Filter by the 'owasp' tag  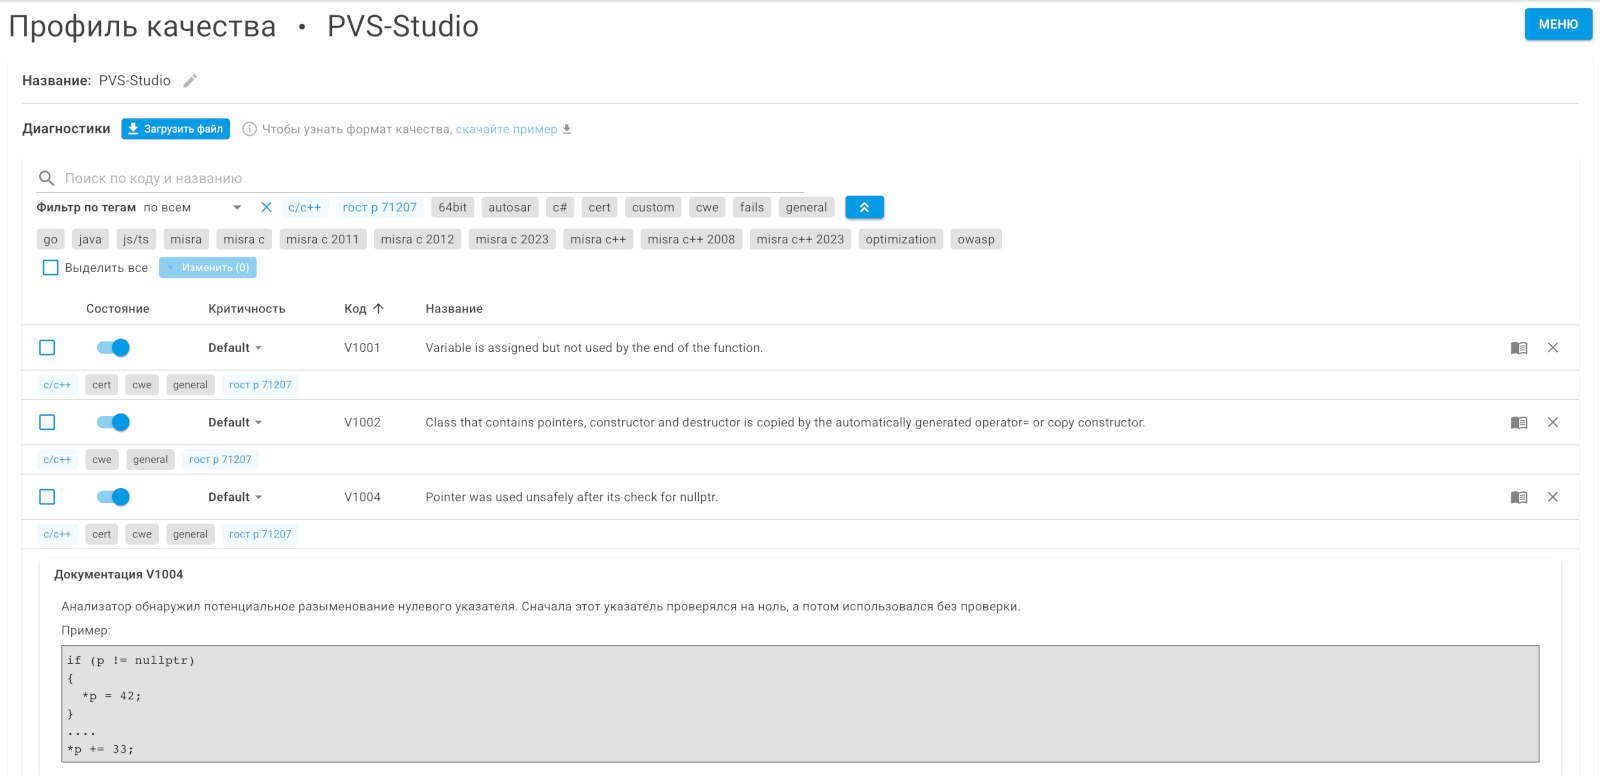(x=976, y=240)
